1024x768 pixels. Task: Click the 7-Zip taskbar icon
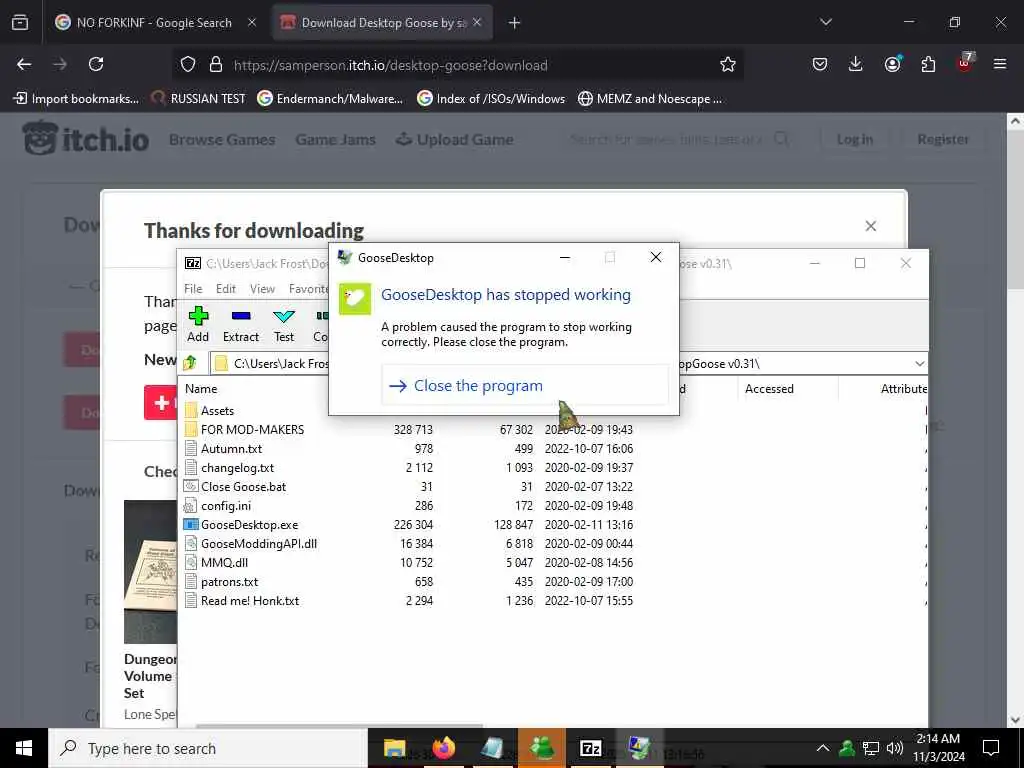tap(590, 748)
